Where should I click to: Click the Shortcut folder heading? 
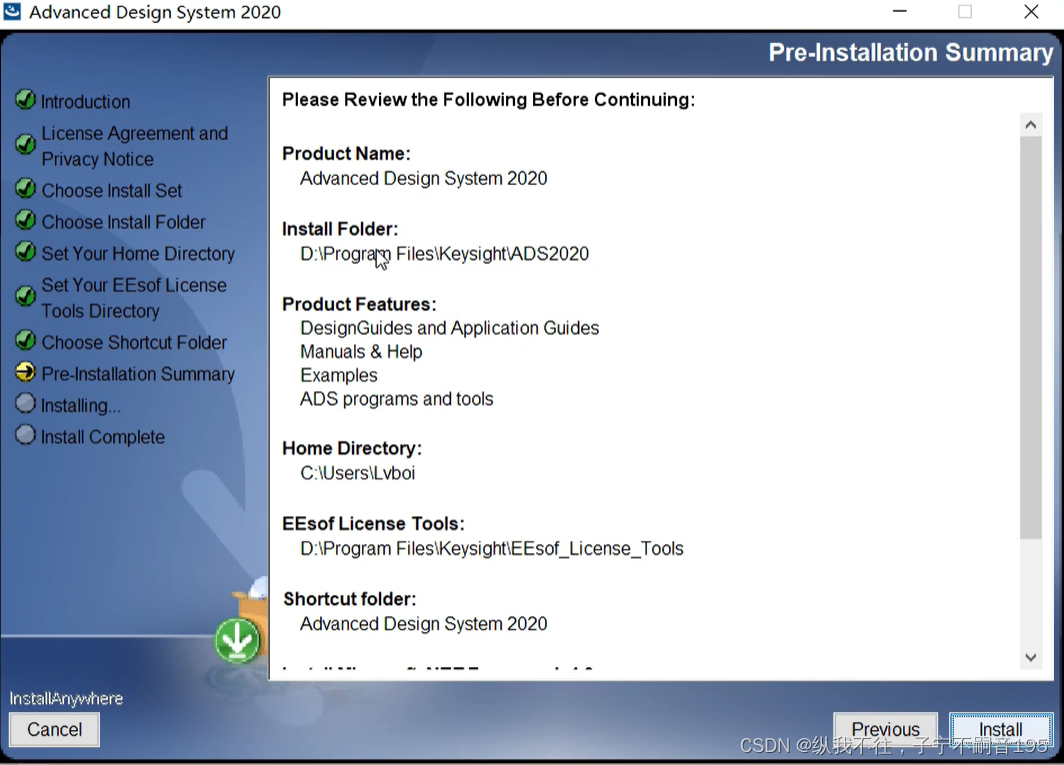click(x=349, y=599)
